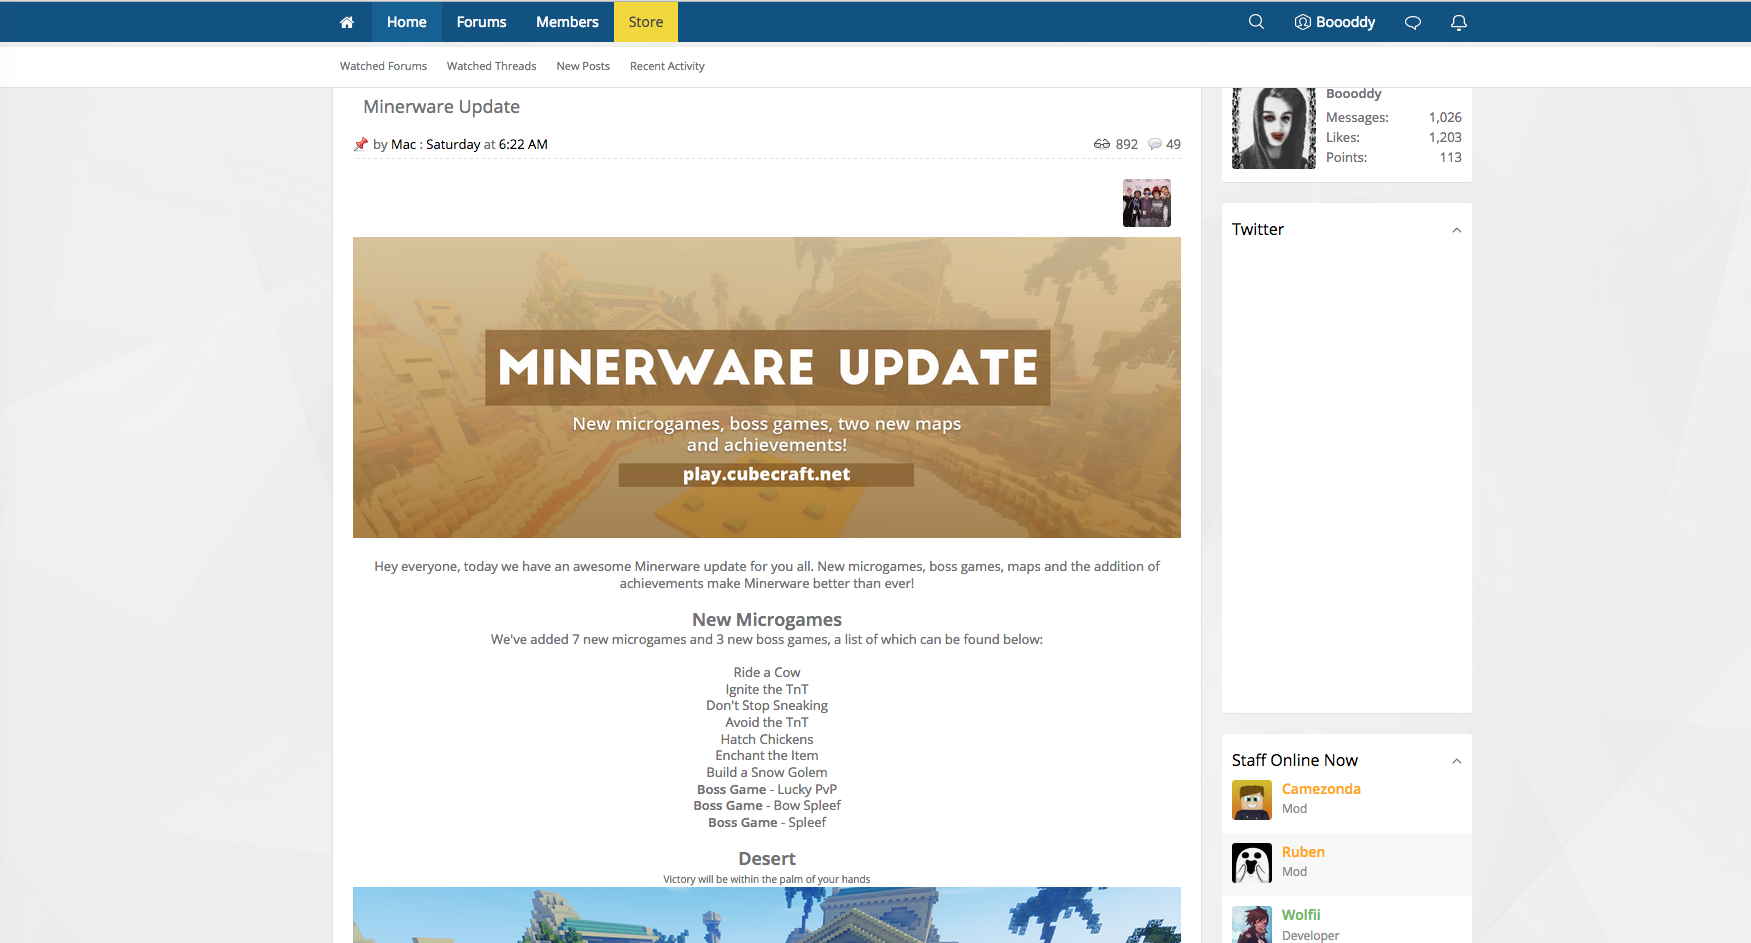1751x943 pixels.
Task: Open Watched Forums
Action: tap(383, 66)
